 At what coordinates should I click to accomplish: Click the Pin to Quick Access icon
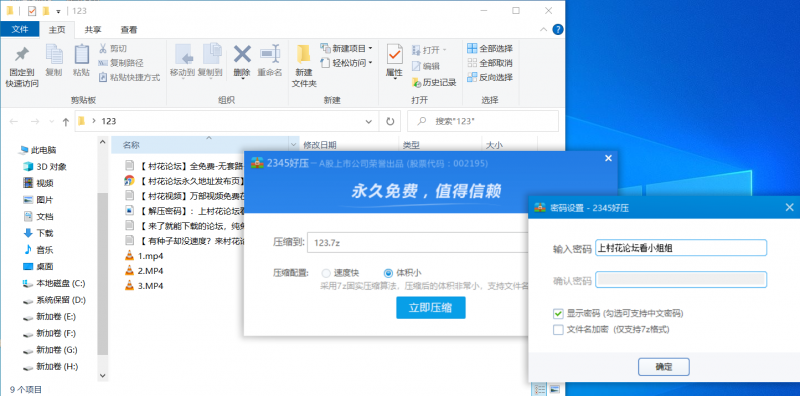pyautogui.click(x=22, y=55)
